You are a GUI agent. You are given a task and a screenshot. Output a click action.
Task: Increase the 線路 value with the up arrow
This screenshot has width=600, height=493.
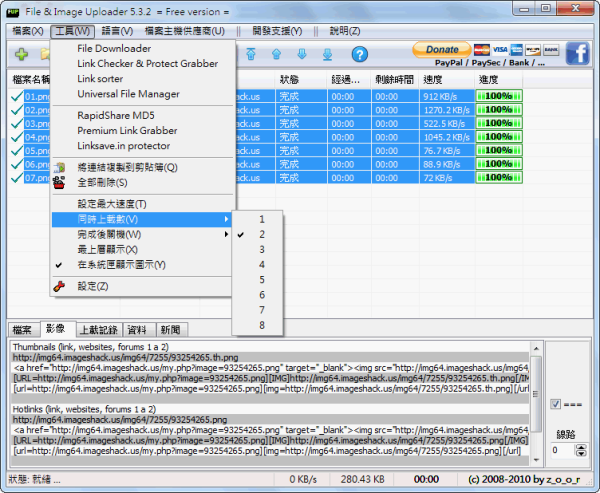point(581,447)
